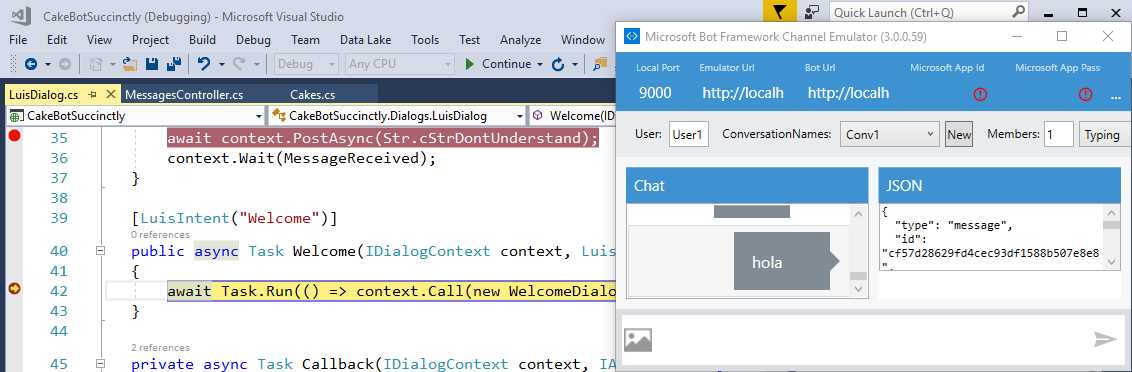1132x372 pixels.
Task: Close the LuisDialog.cs tab
Action: click(x=110, y=95)
